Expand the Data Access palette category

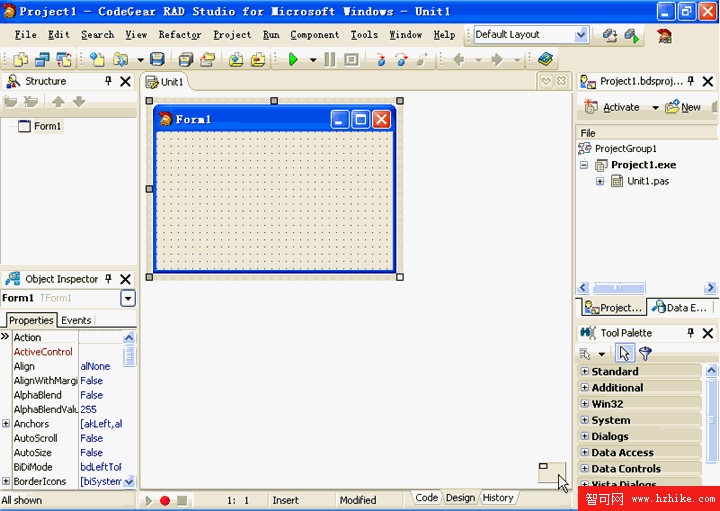(585, 452)
